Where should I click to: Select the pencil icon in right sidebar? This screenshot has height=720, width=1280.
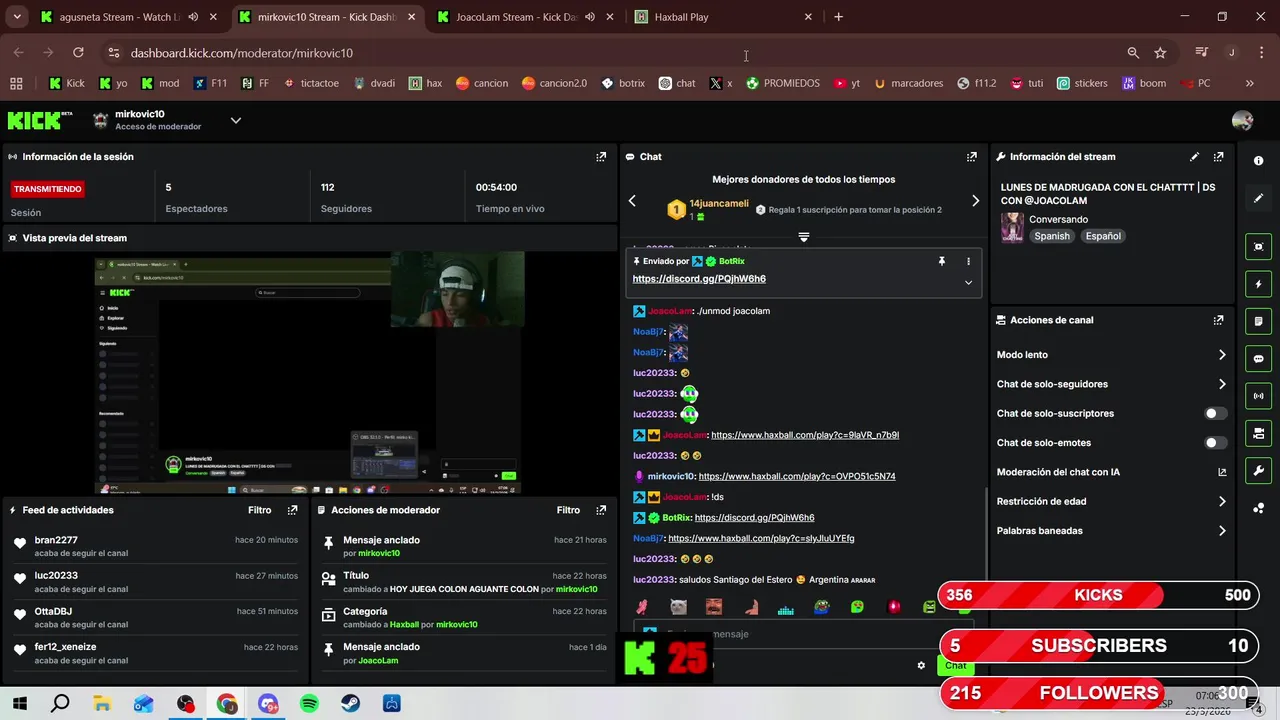[1258, 198]
